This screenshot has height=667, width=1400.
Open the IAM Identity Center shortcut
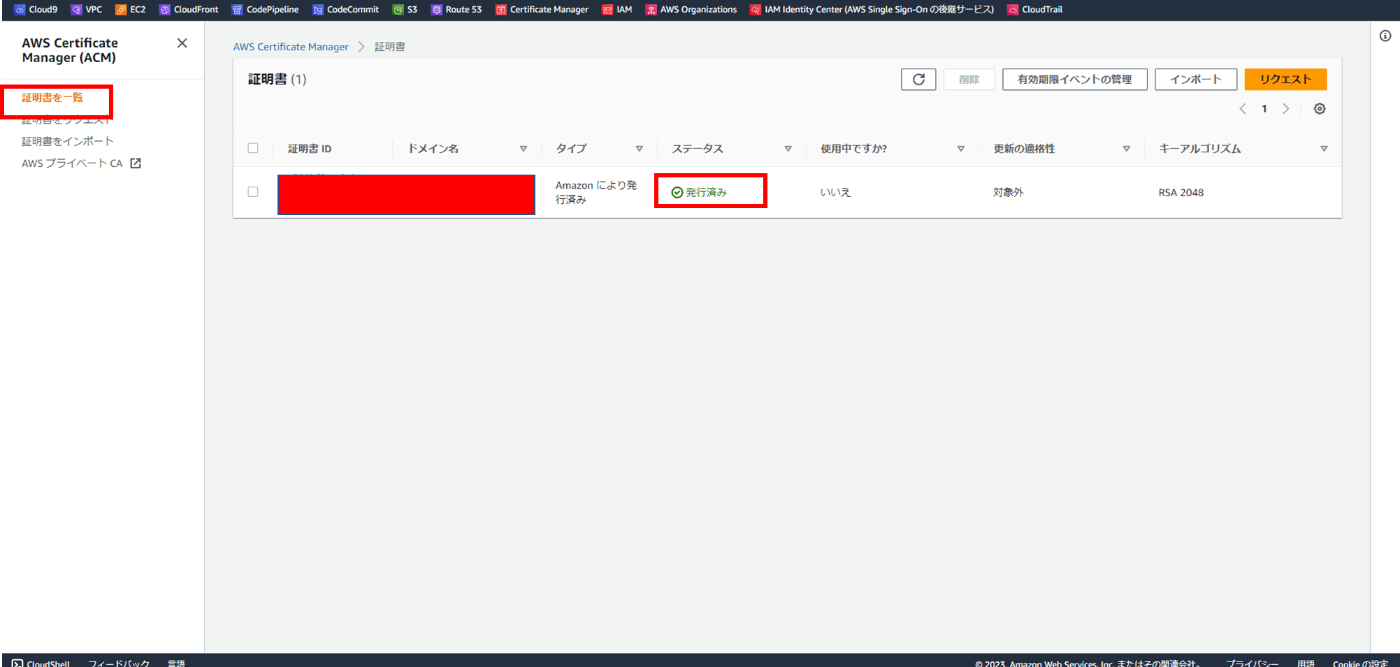[x=872, y=9]
